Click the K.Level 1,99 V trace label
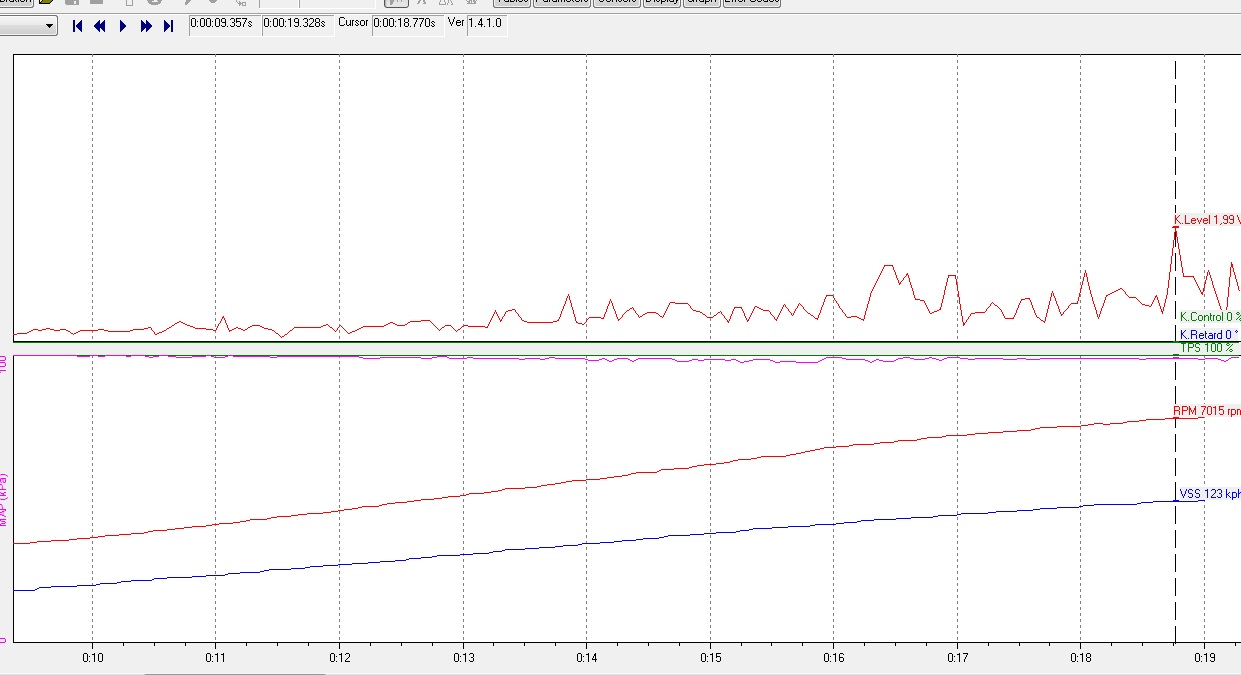 point(1206,220)
